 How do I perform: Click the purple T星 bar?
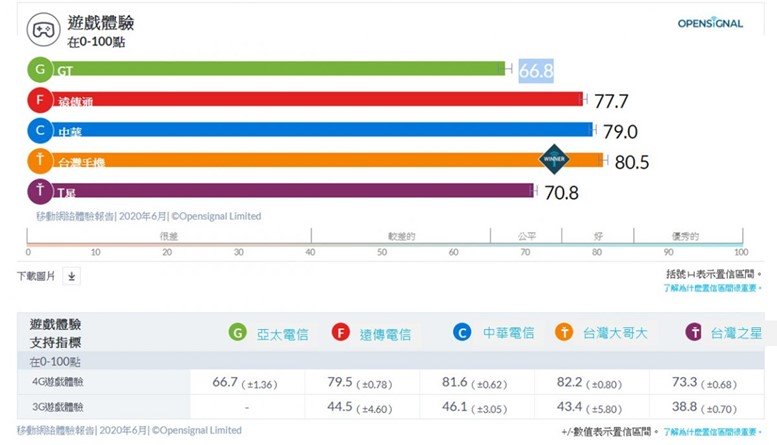(293, 190)
